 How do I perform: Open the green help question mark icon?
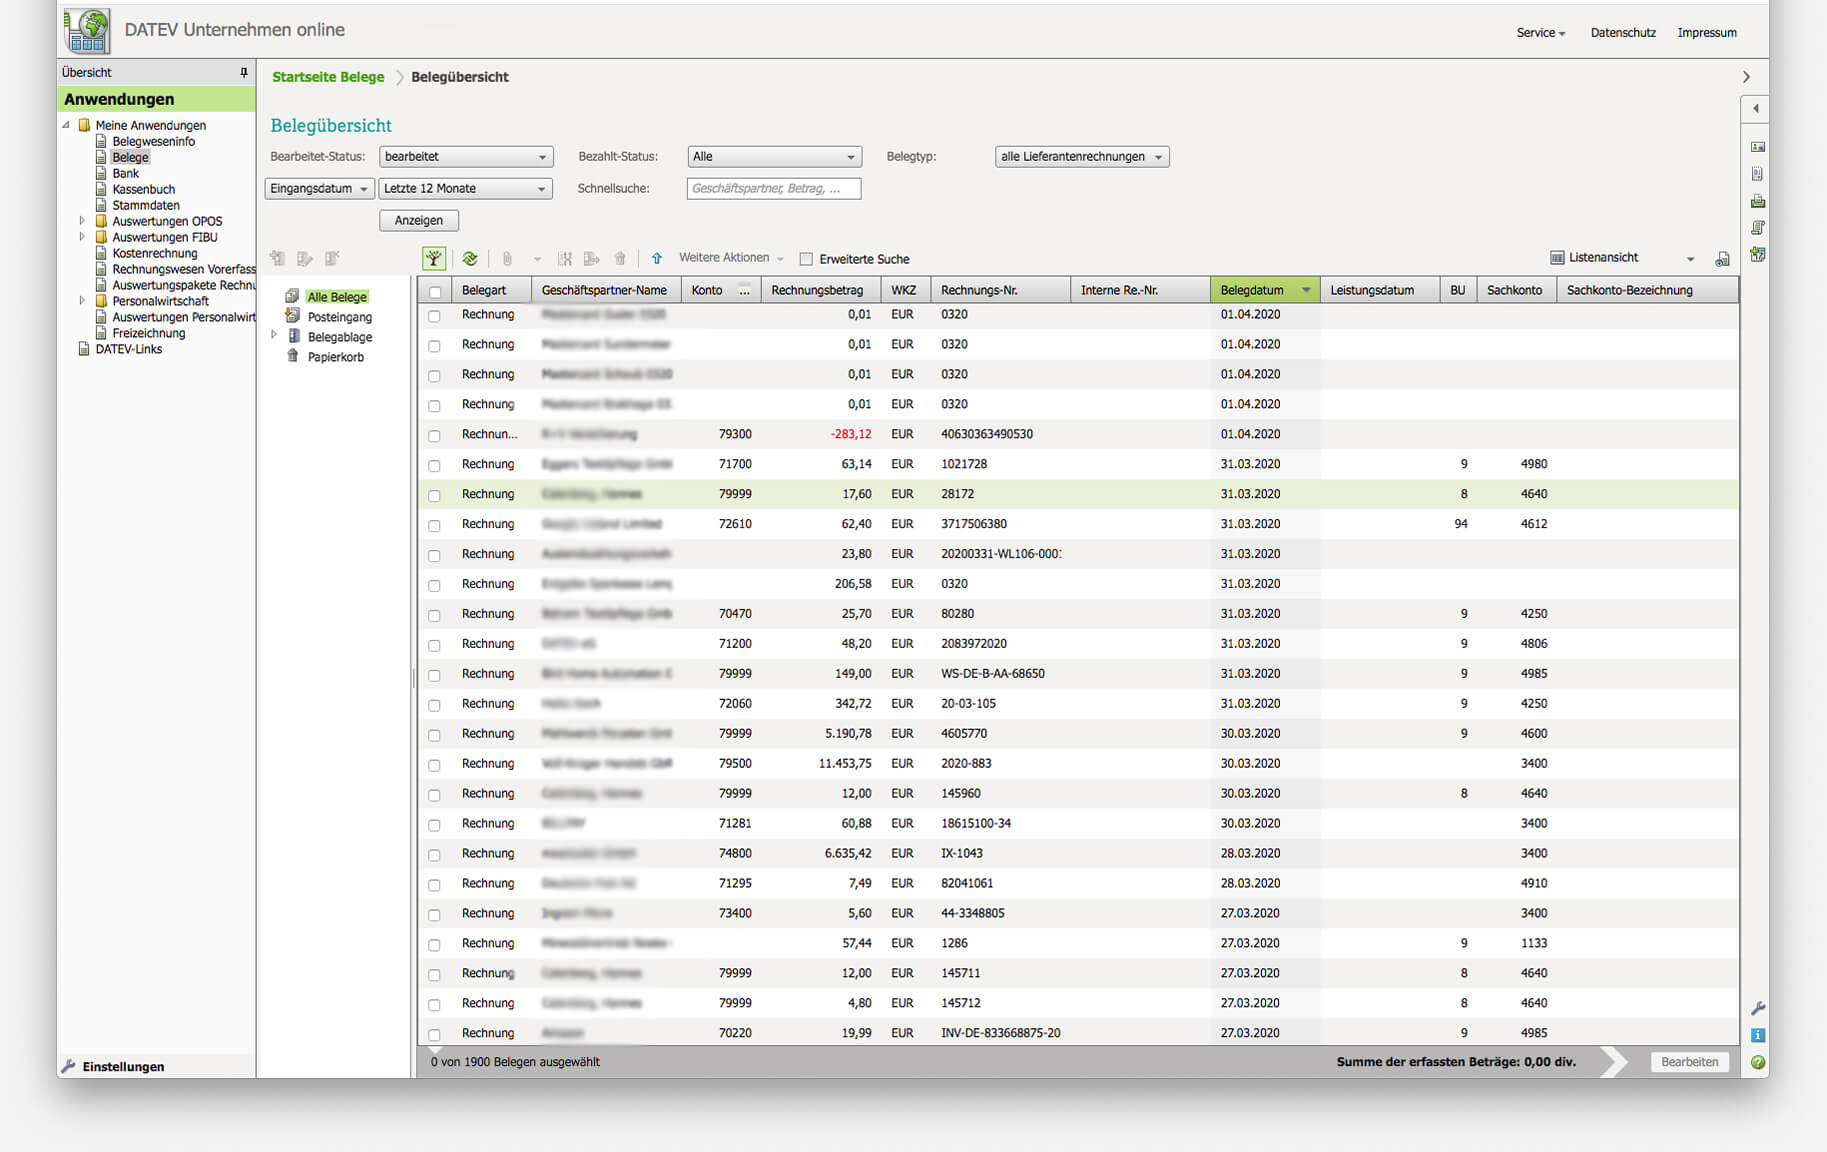point(1758,1062)
